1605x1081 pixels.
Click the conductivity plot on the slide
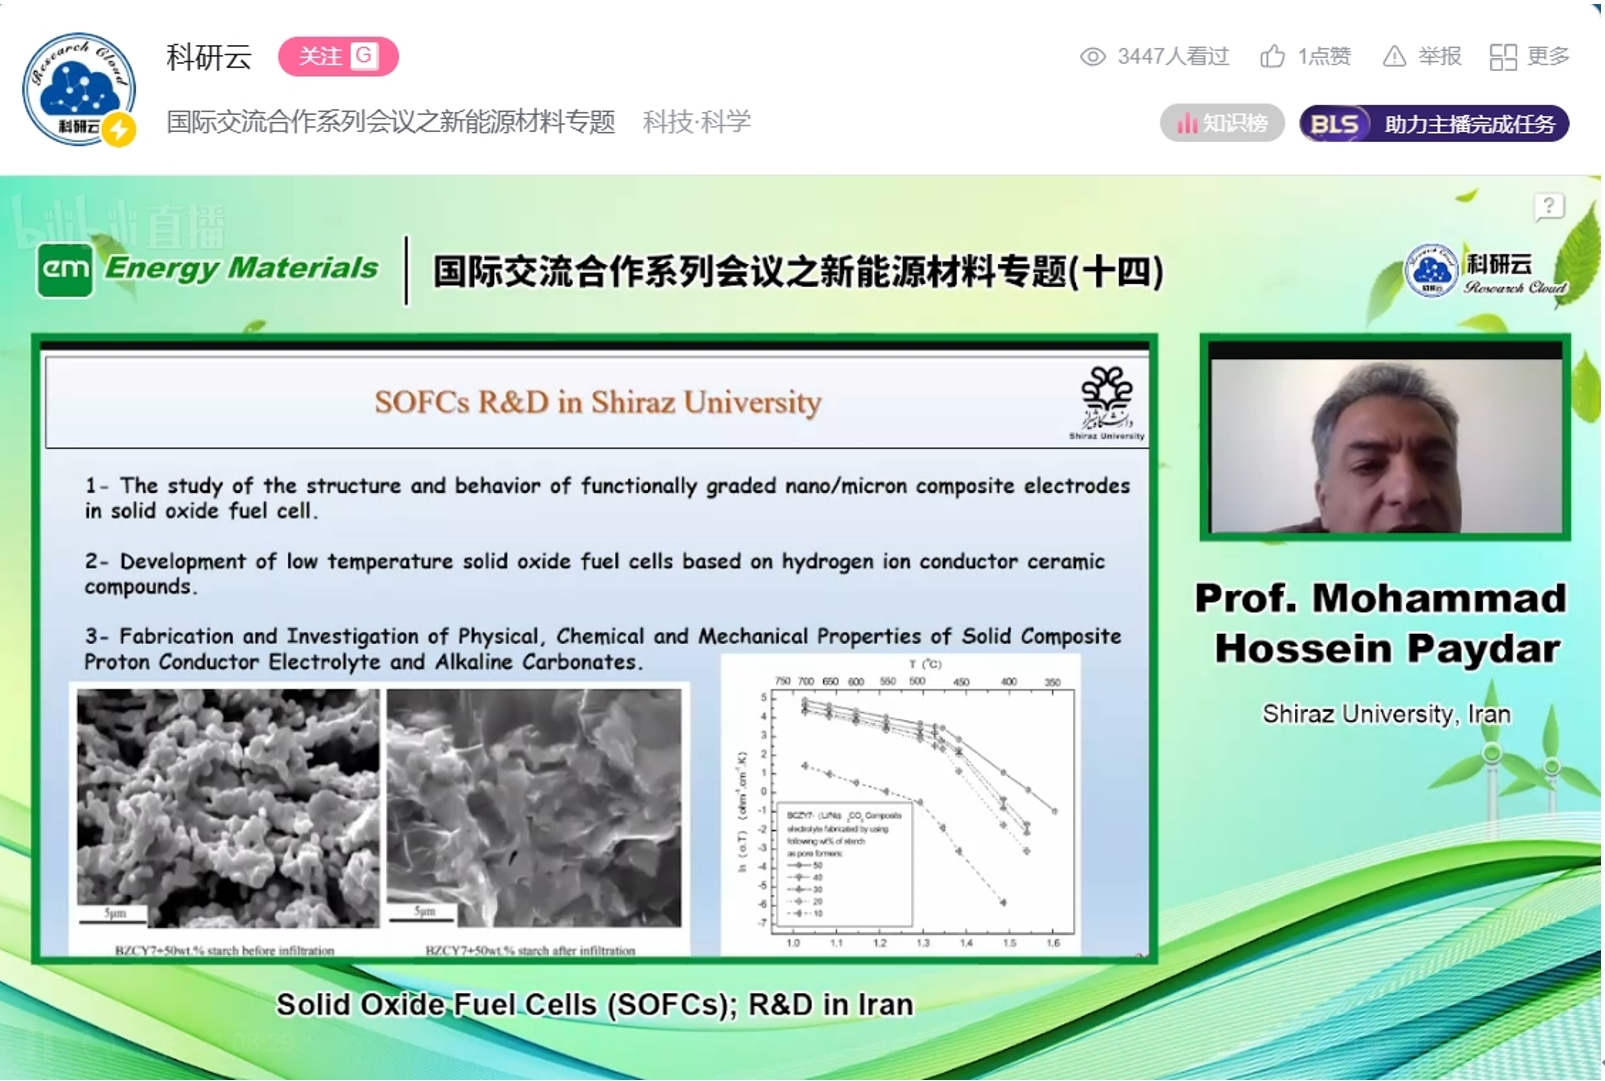click(x=901, y=805)
